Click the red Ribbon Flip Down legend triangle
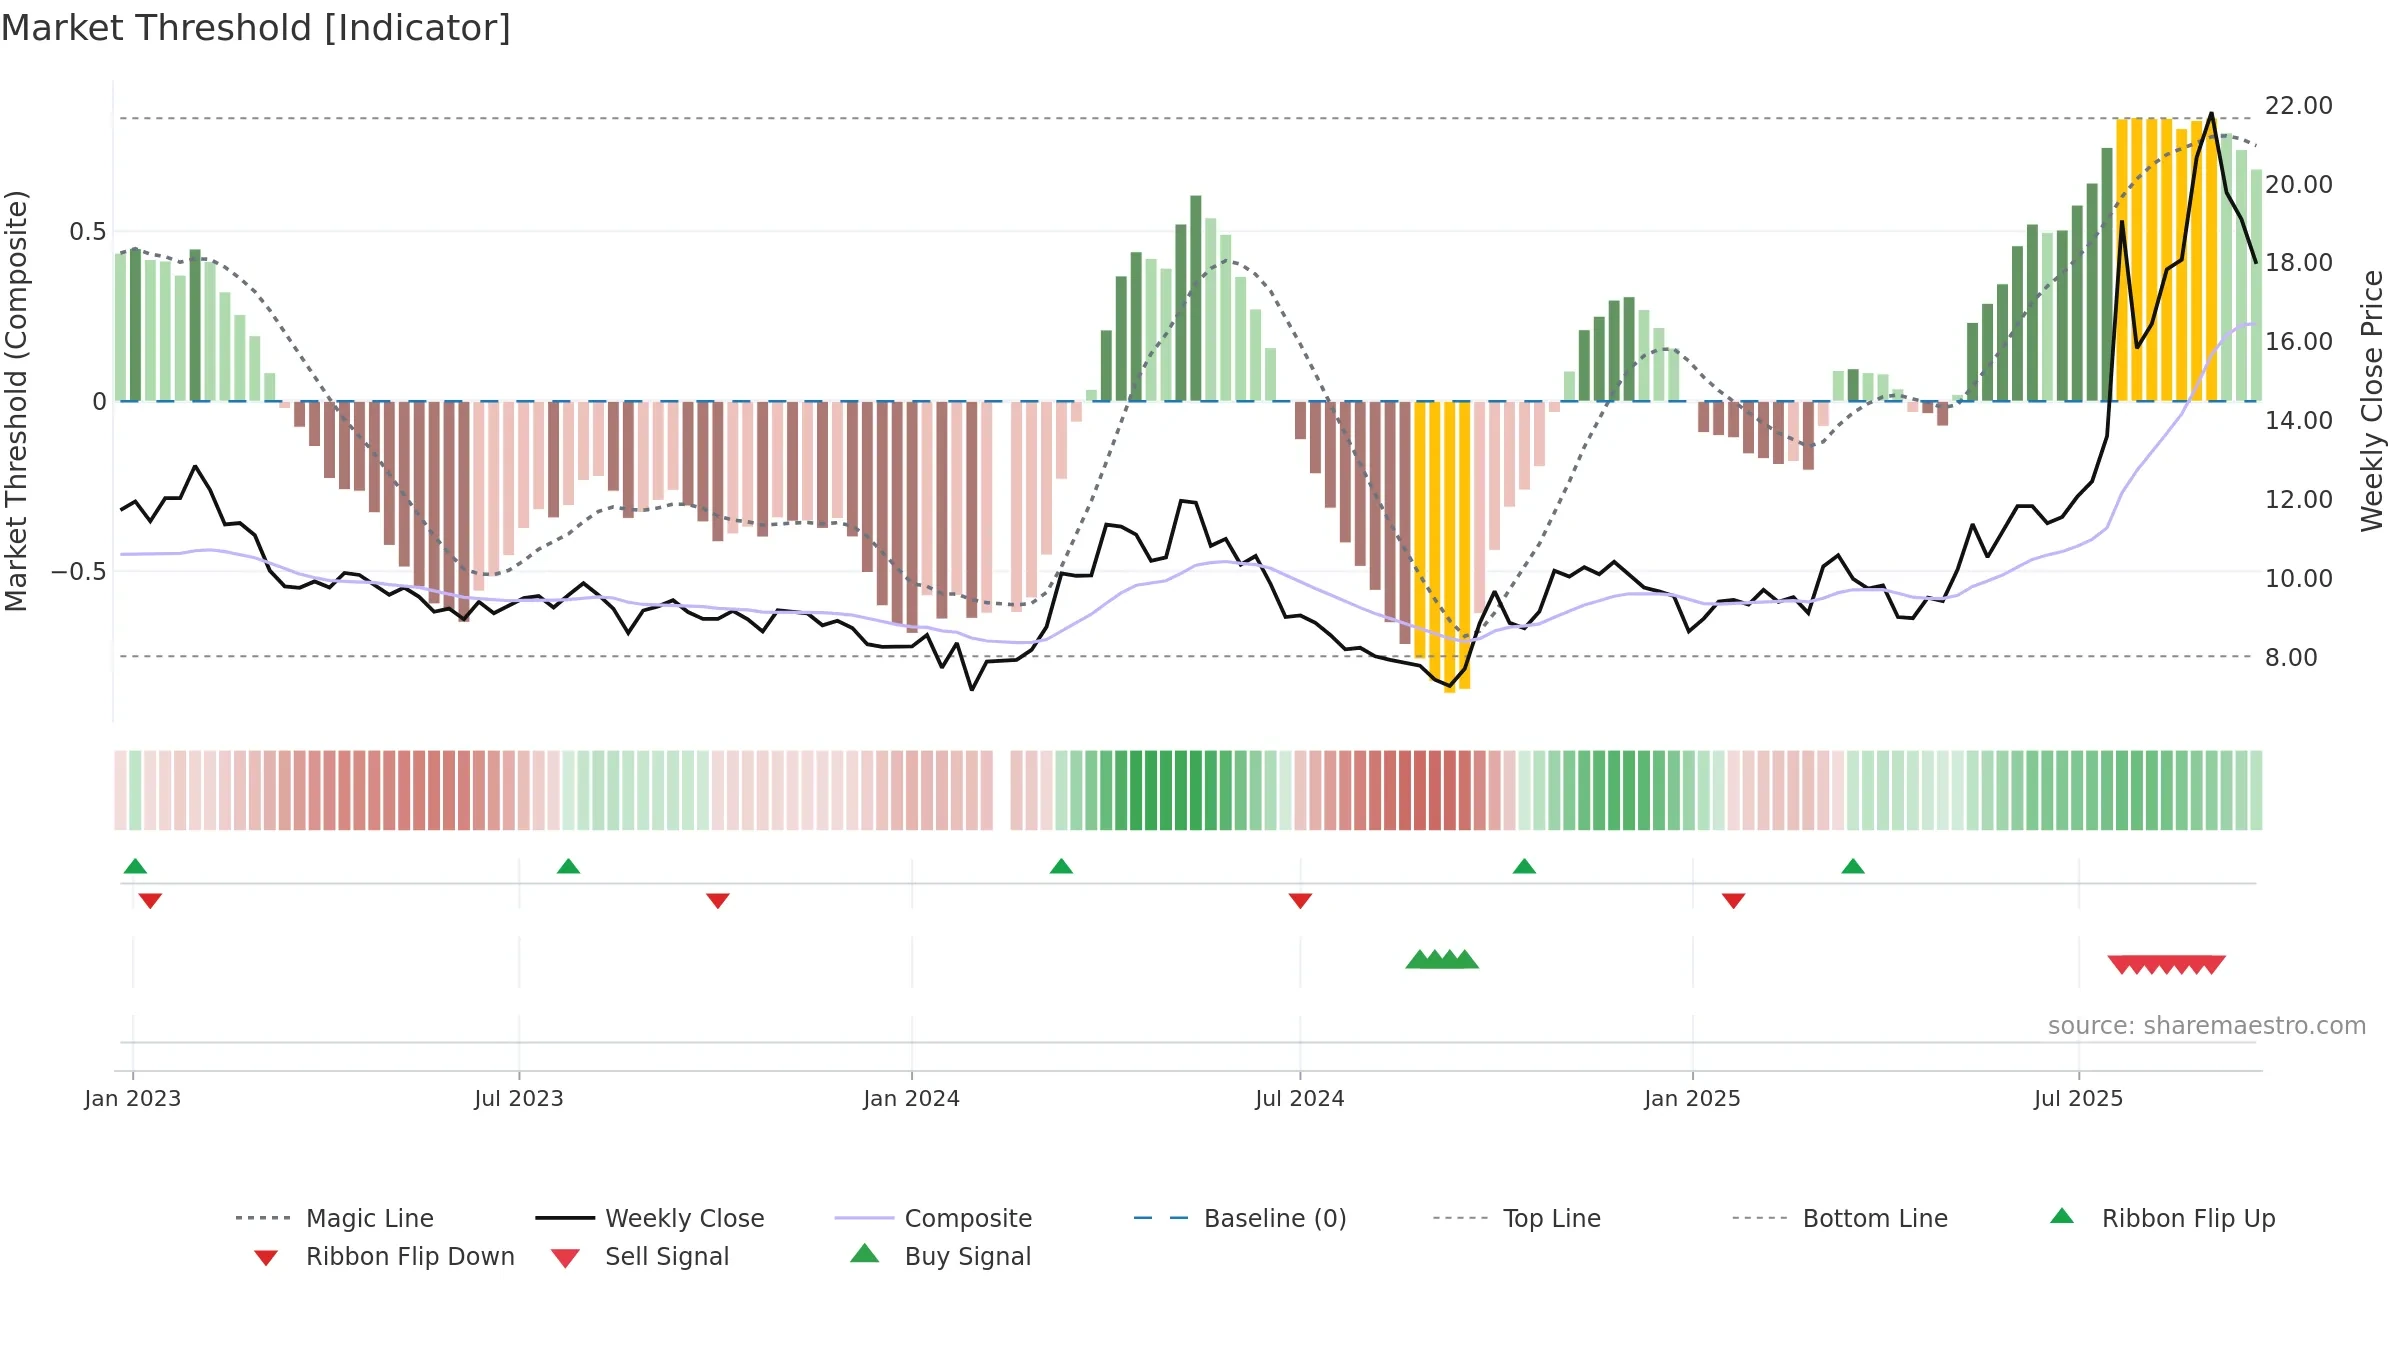The height and width of the screenshot is (1350, 2400). (266, 1258)
